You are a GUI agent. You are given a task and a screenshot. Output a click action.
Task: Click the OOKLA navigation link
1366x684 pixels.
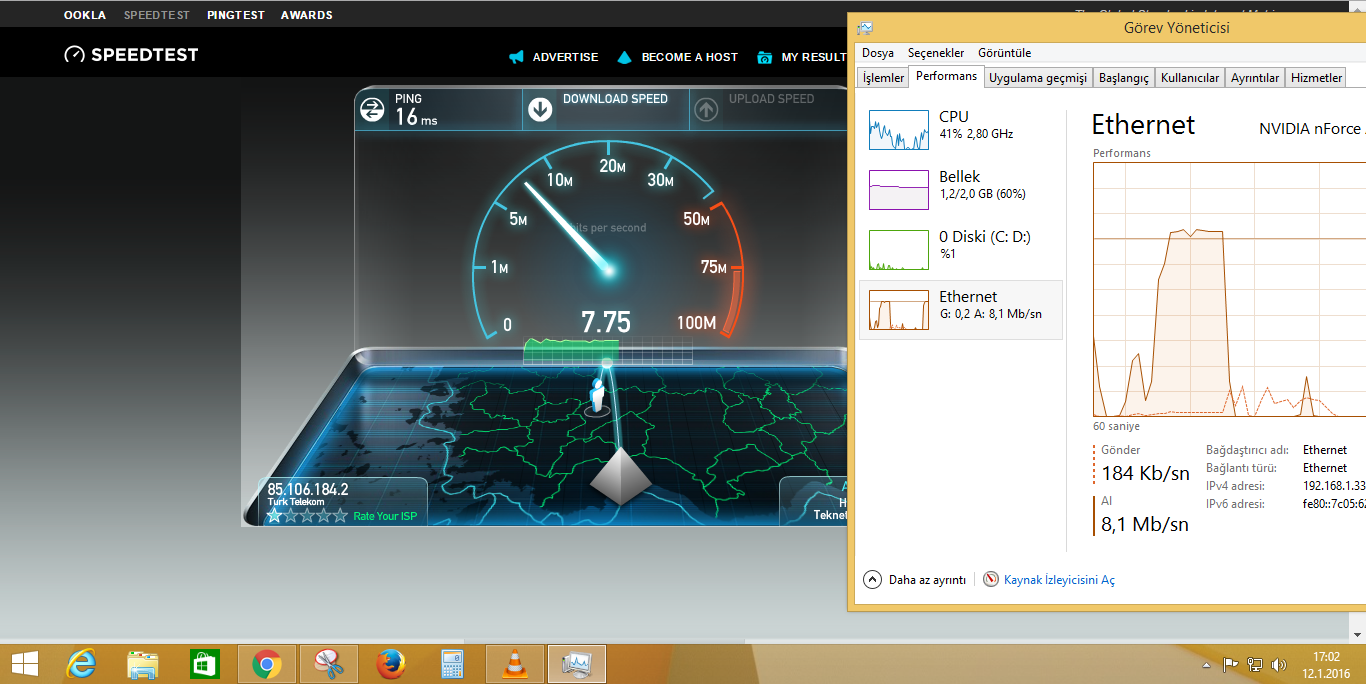[85, 15]
